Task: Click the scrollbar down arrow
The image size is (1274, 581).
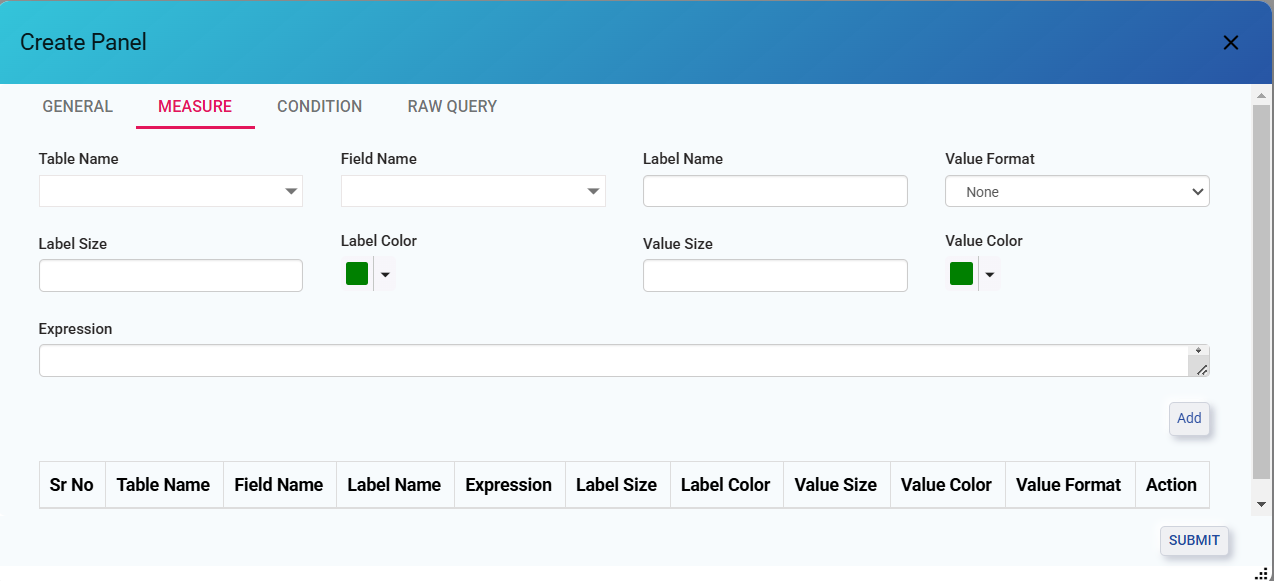Action: 1261,504
